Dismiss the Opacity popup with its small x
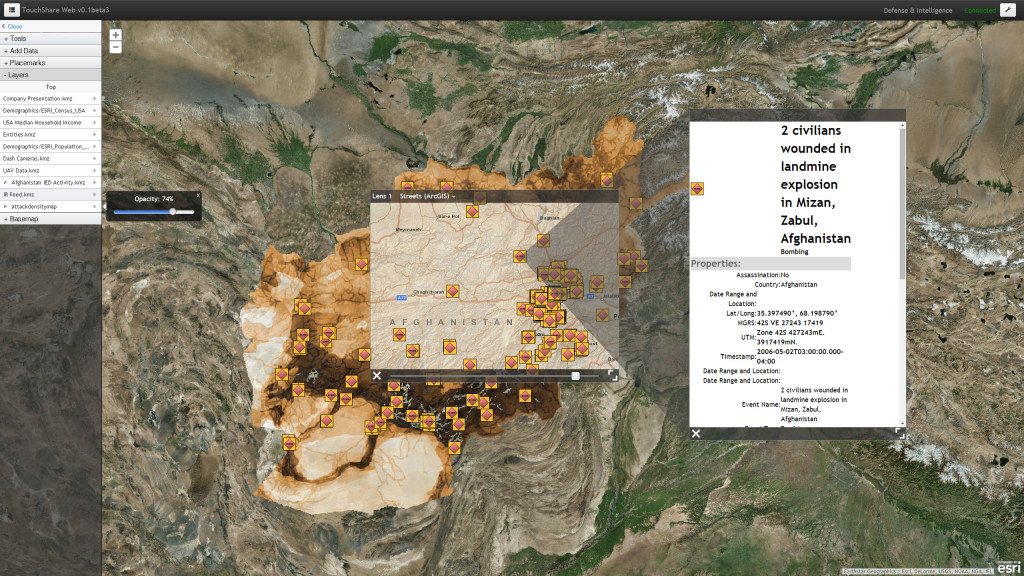The width and height of the screenshot is (1024, 576). click(x=198, y=195)
